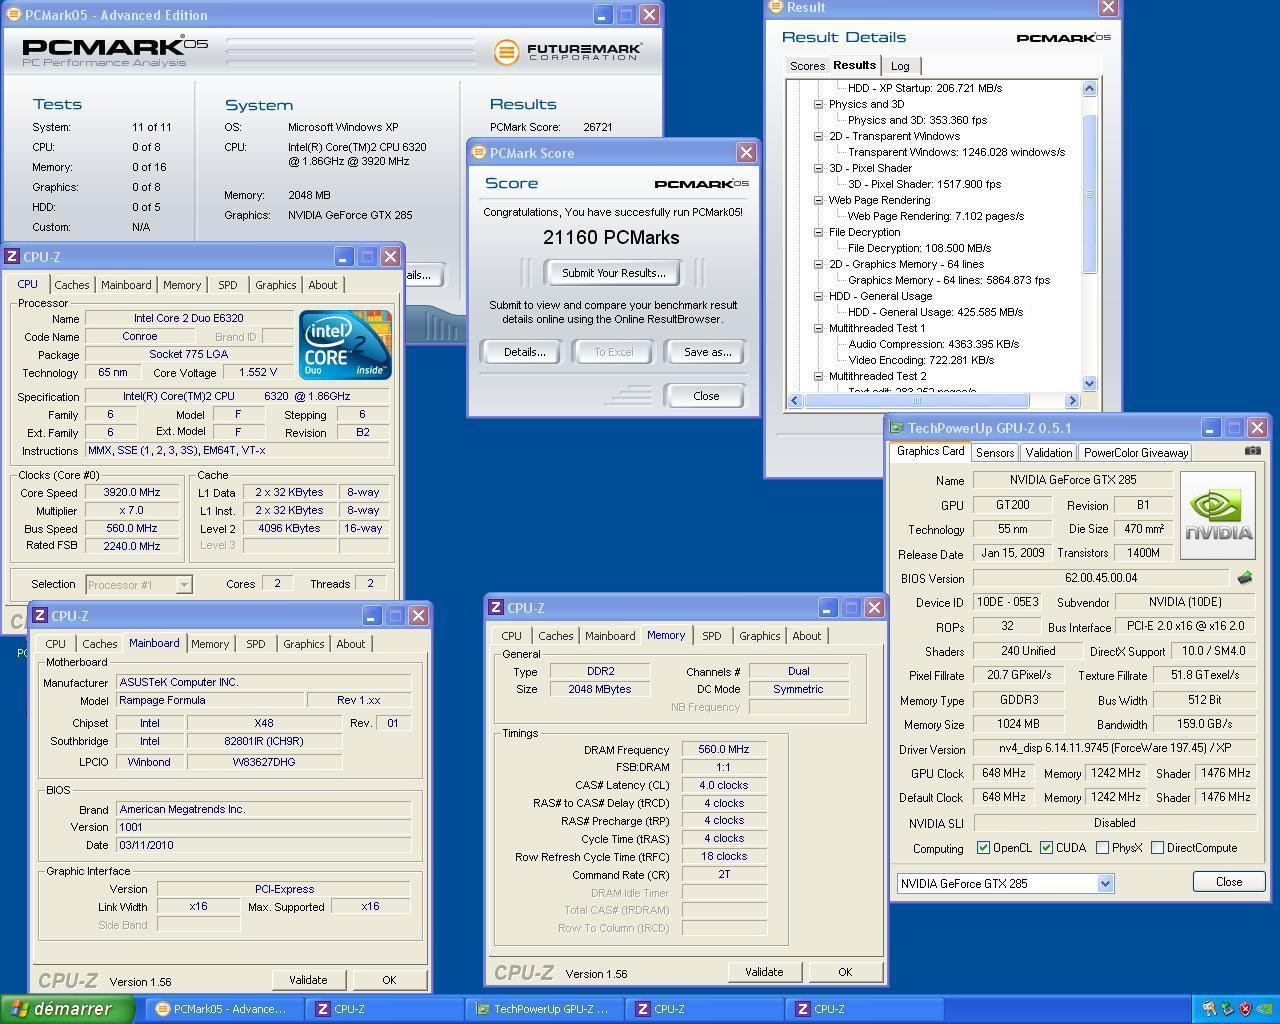Collapse the HDD - General Usage node
Screen dimensions: 1280x1024
point(818,296)
